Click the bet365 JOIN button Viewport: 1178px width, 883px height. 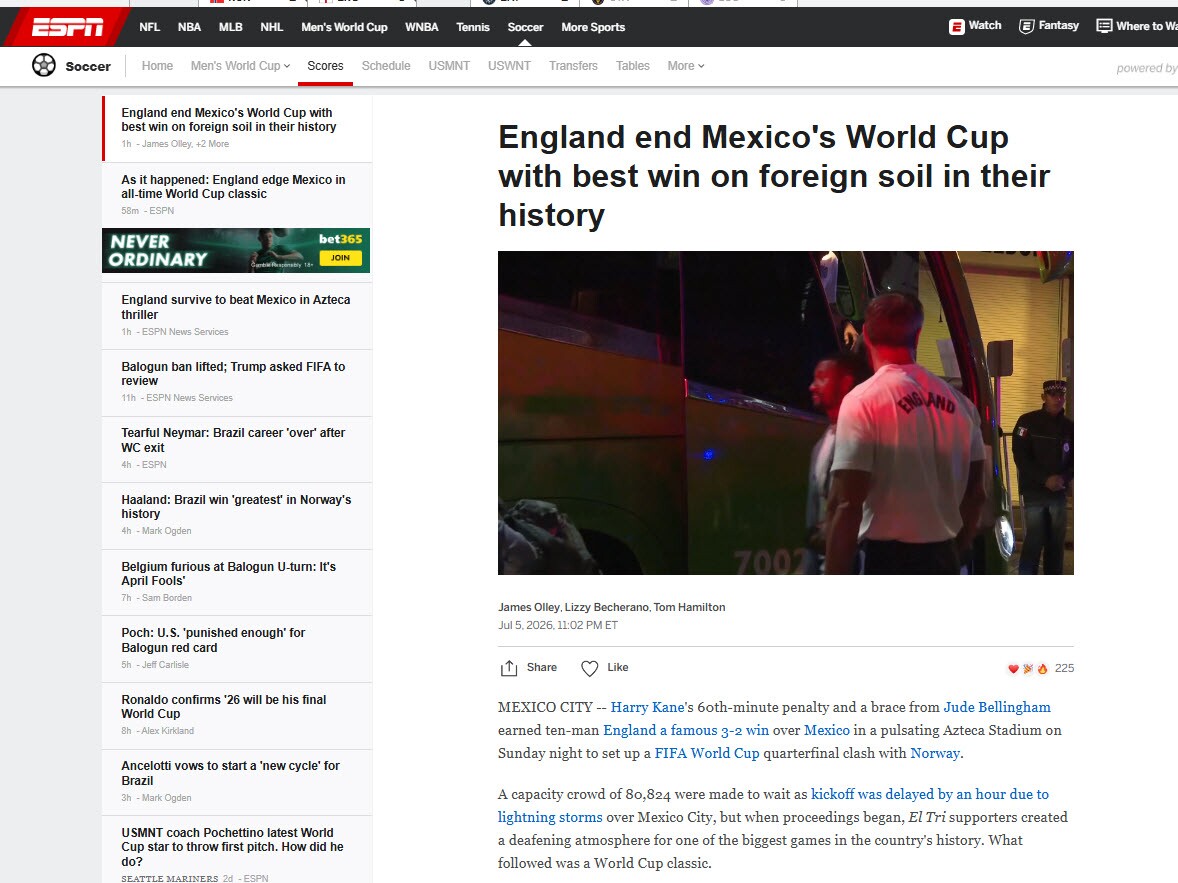[340, 258]
